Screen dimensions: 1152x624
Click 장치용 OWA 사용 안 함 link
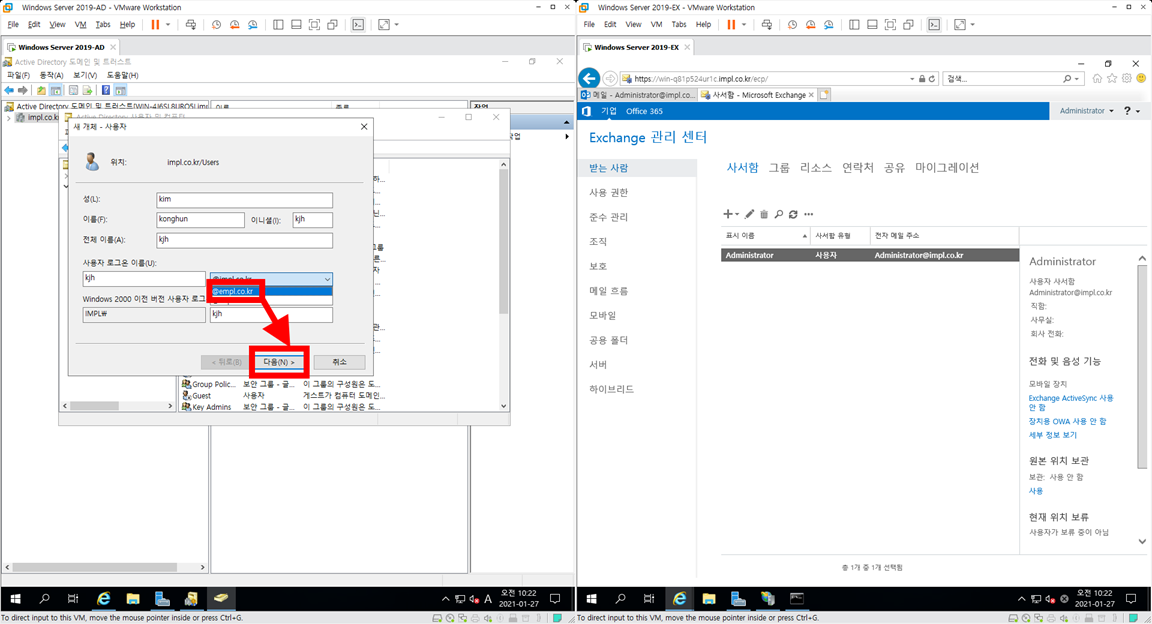[x=1067, y=421]
